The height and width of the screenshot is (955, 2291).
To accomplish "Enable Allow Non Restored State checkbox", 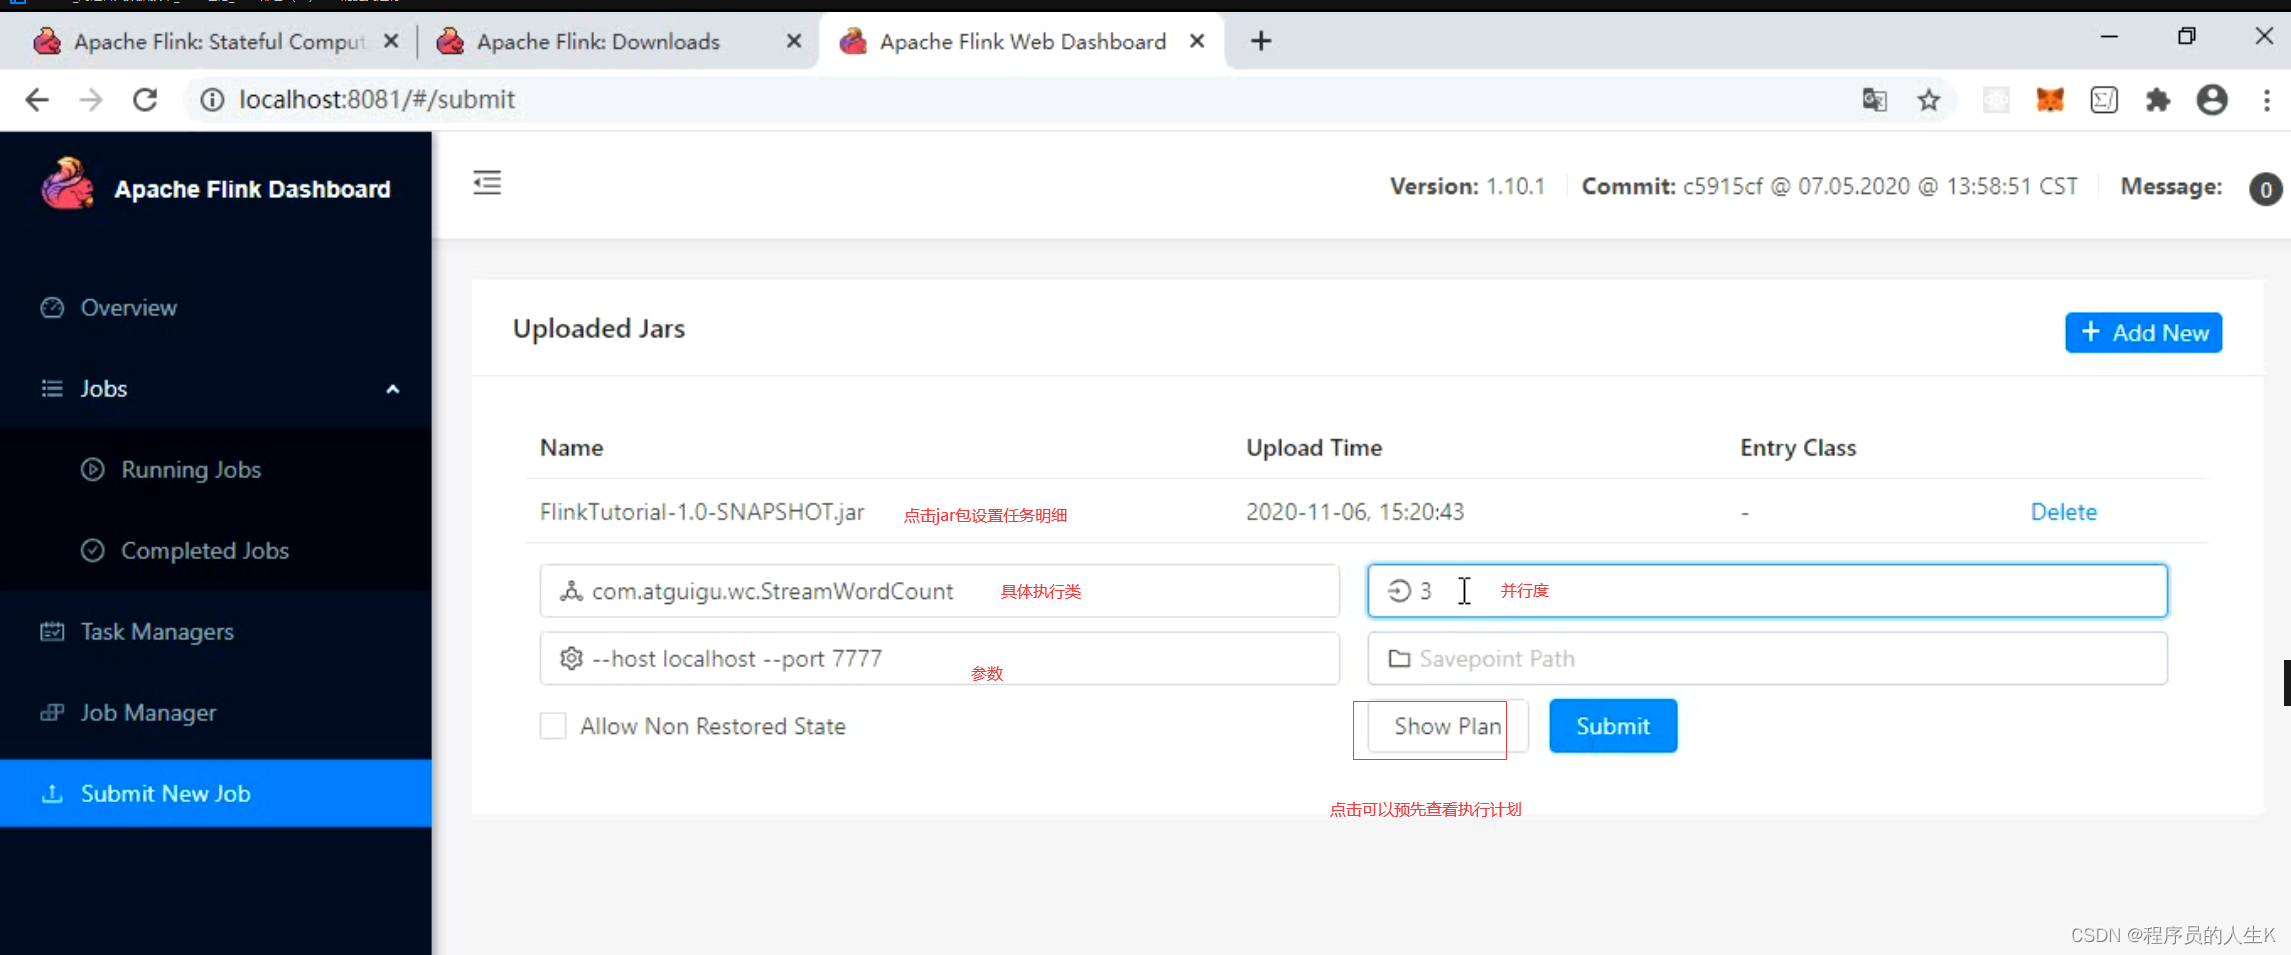I will 553,726.
